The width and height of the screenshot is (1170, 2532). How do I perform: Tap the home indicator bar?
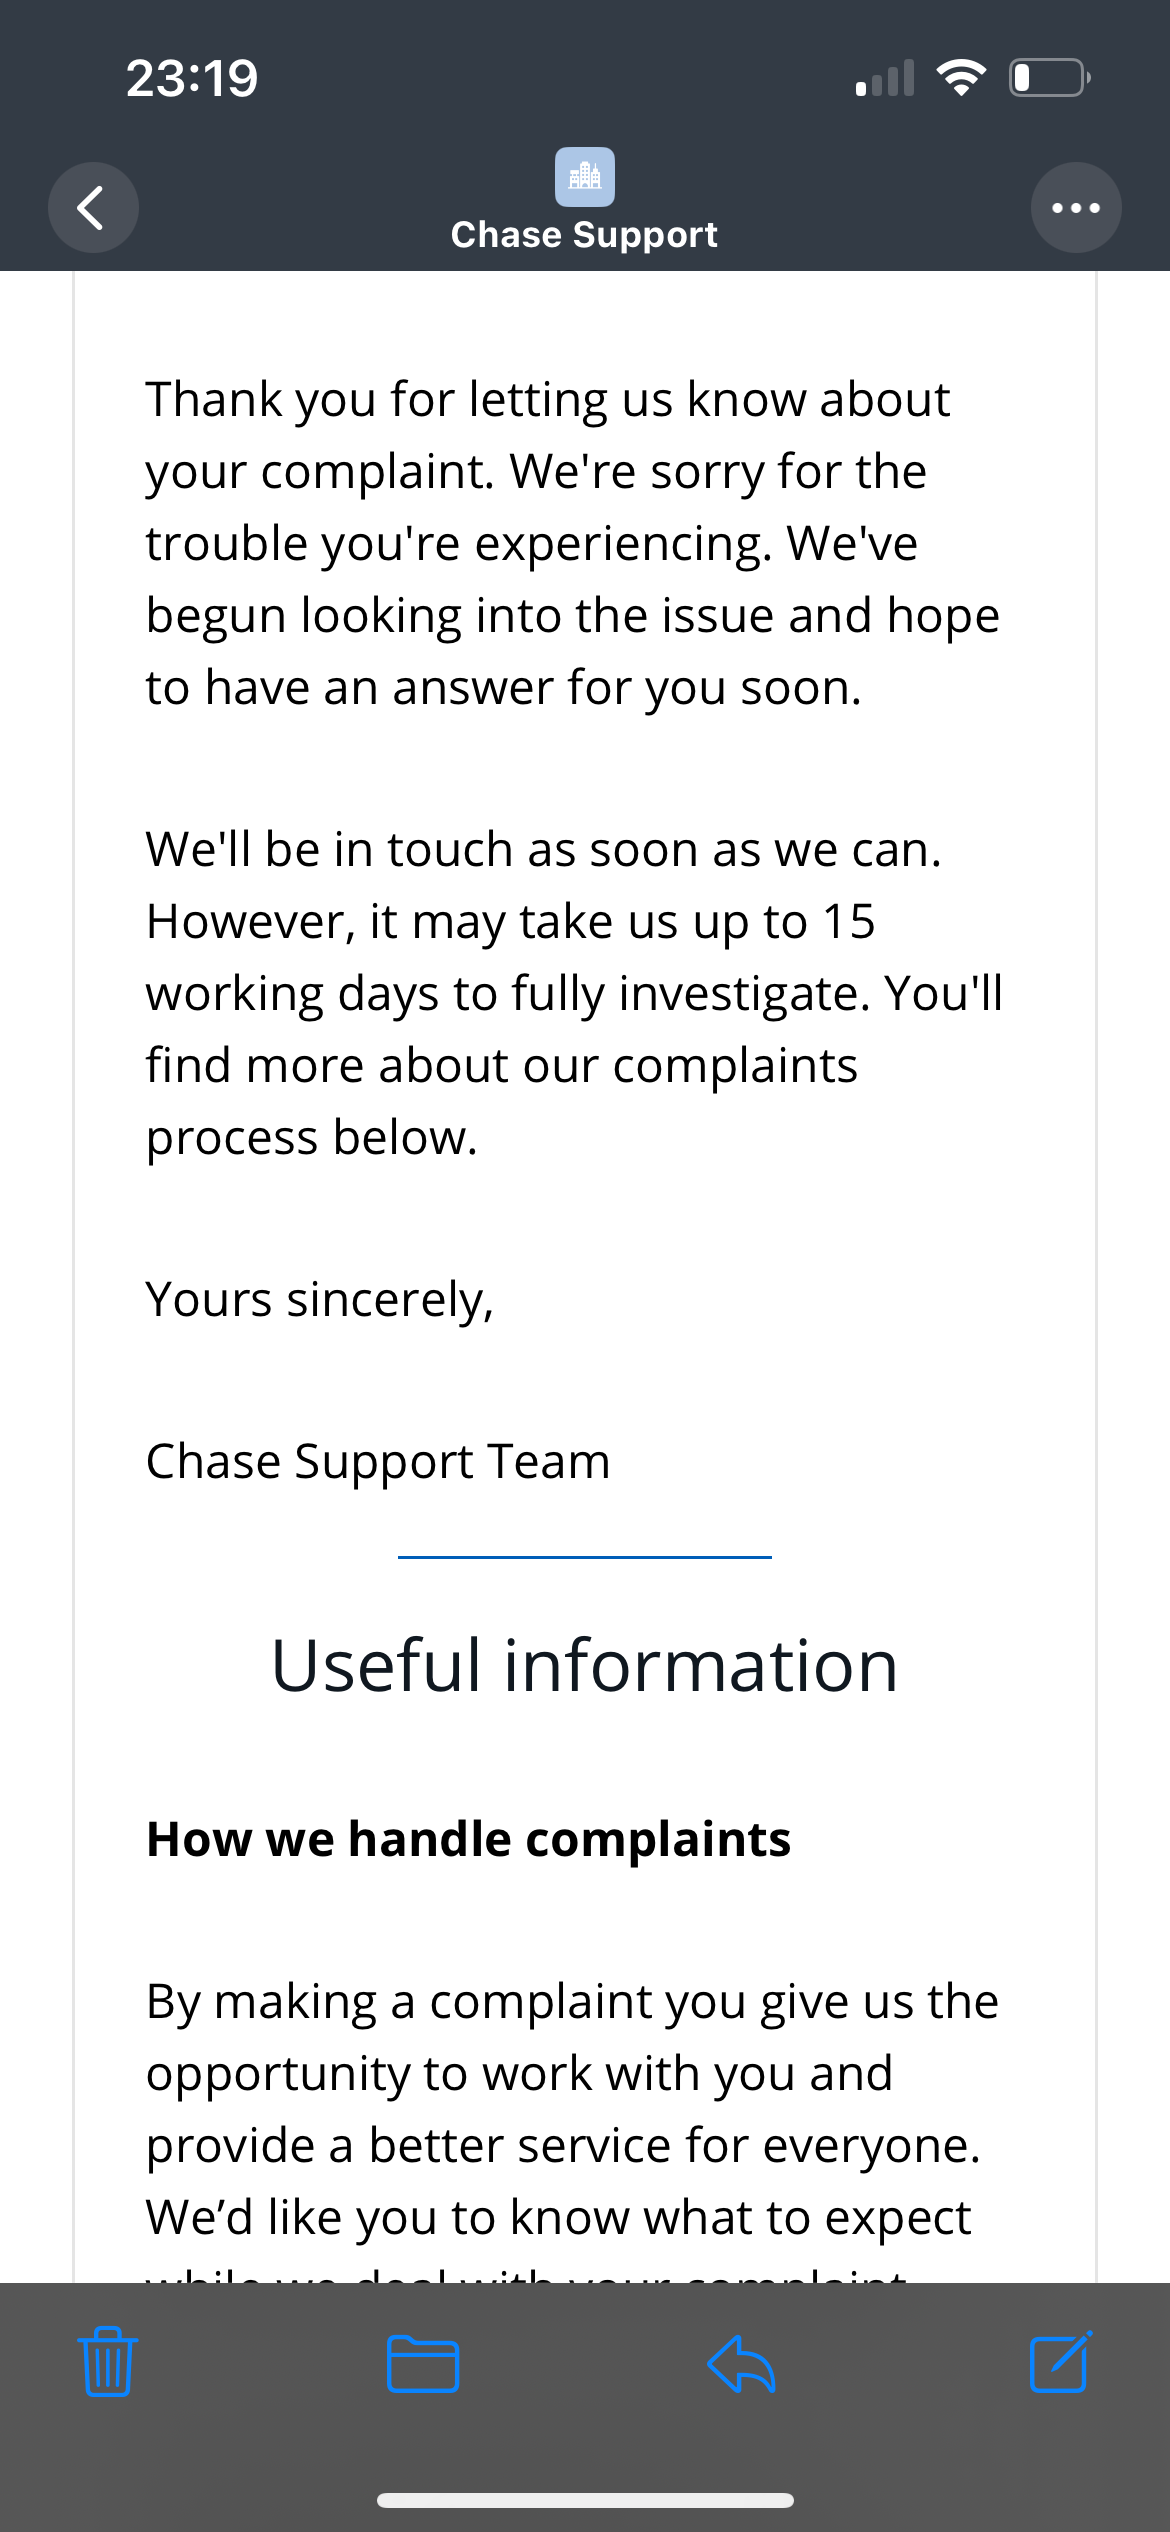(585, 2501)
